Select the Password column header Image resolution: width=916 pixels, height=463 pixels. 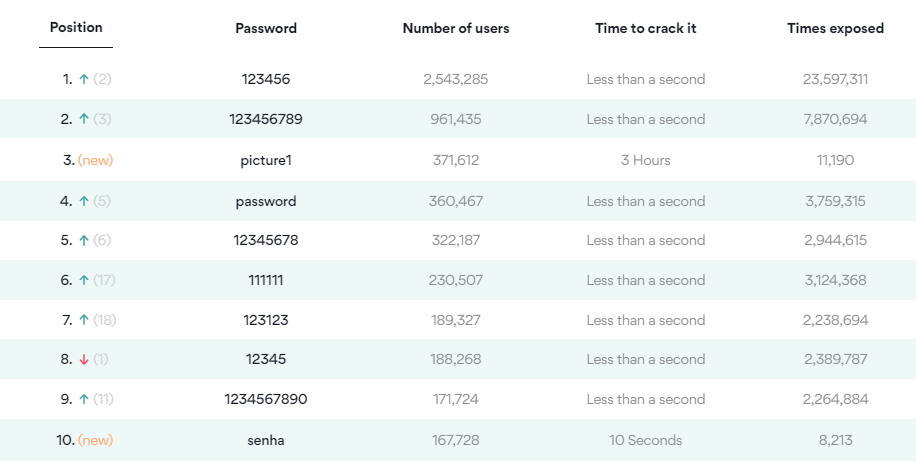[266, 29]
